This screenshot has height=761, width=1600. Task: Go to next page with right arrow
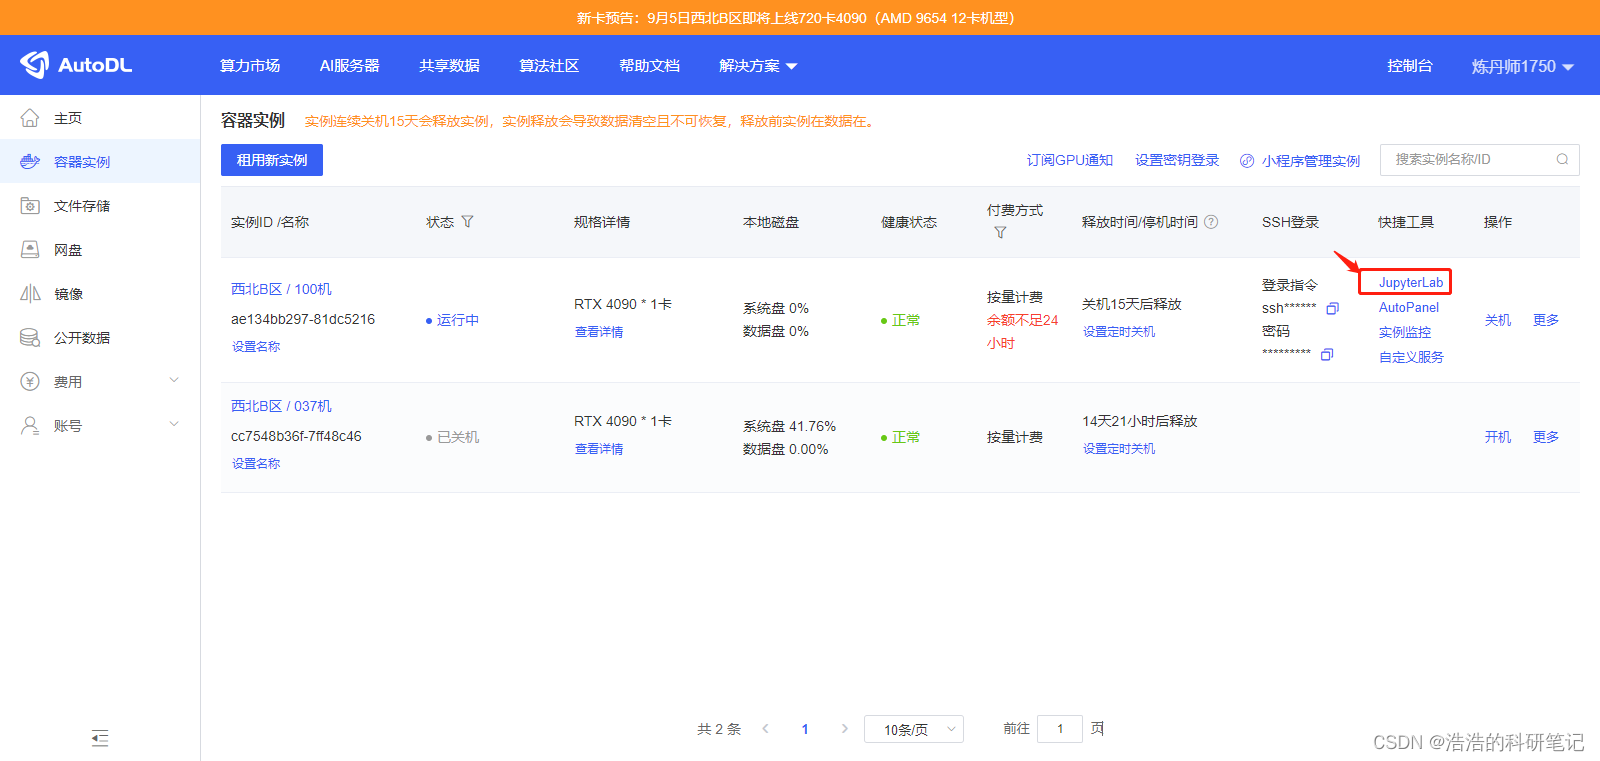pos(844,729)
